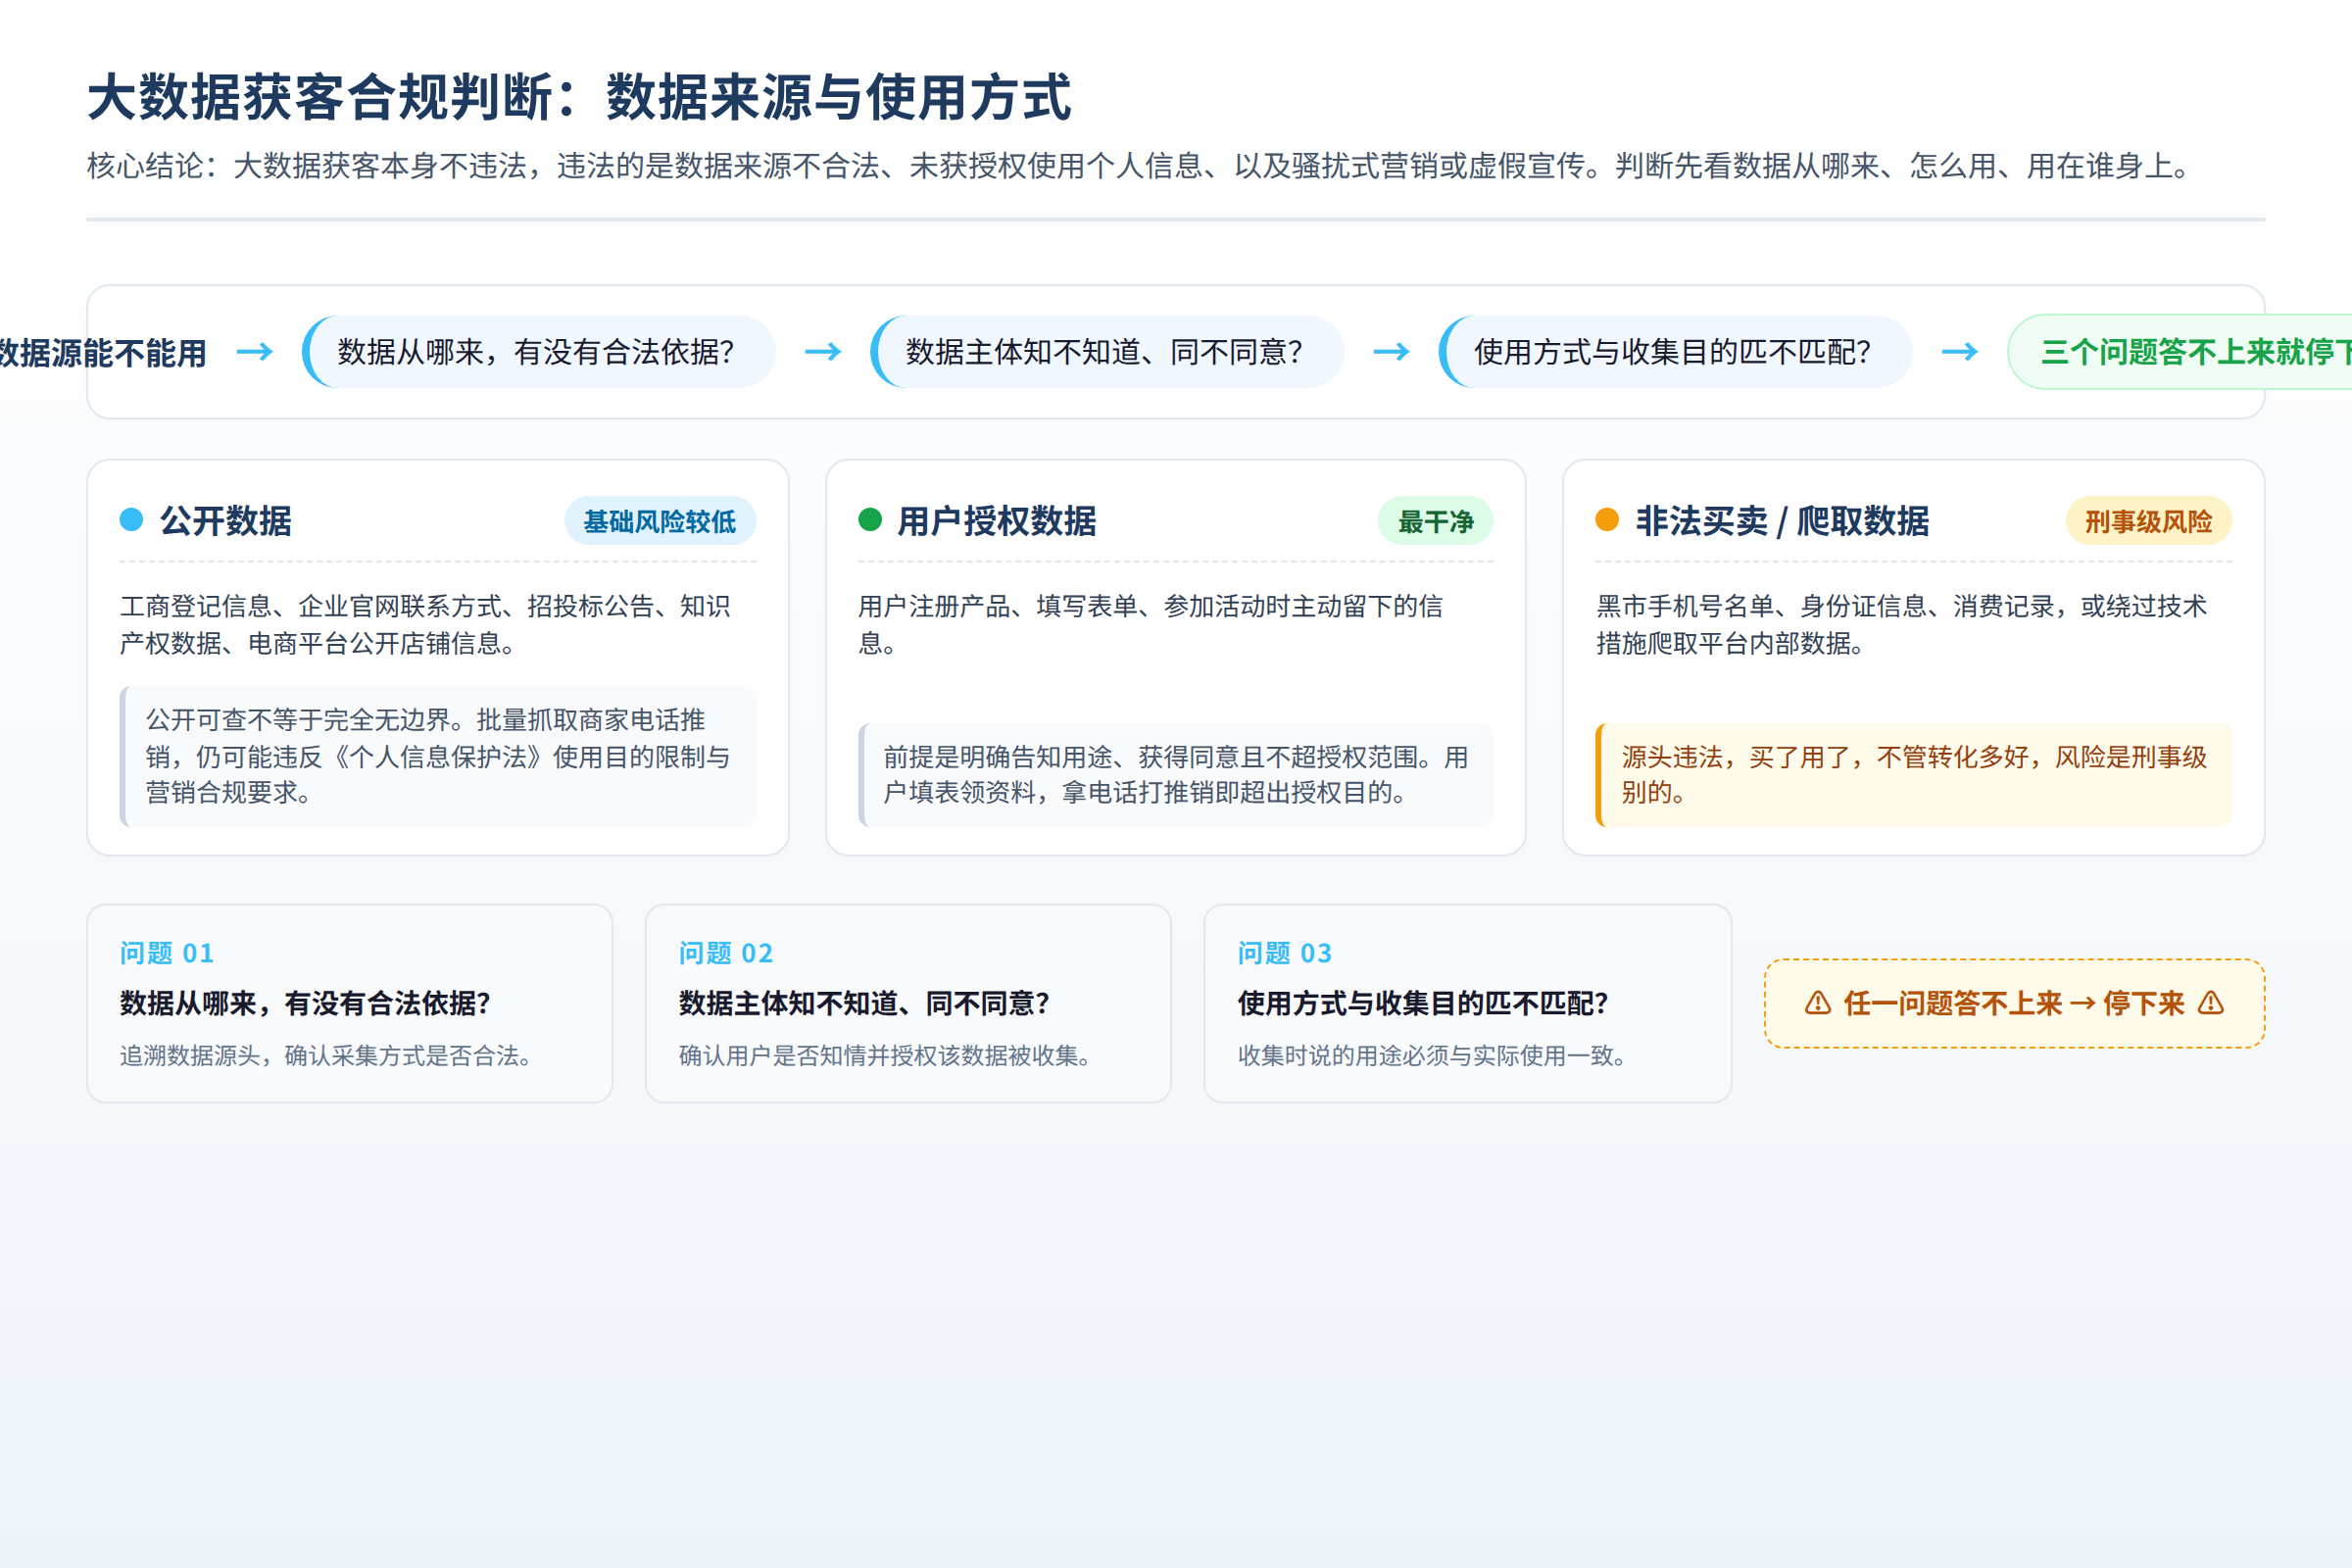Click the 公开数据 card heading
Viewport: 2352px width, 1568px height.
coord(226,521)
